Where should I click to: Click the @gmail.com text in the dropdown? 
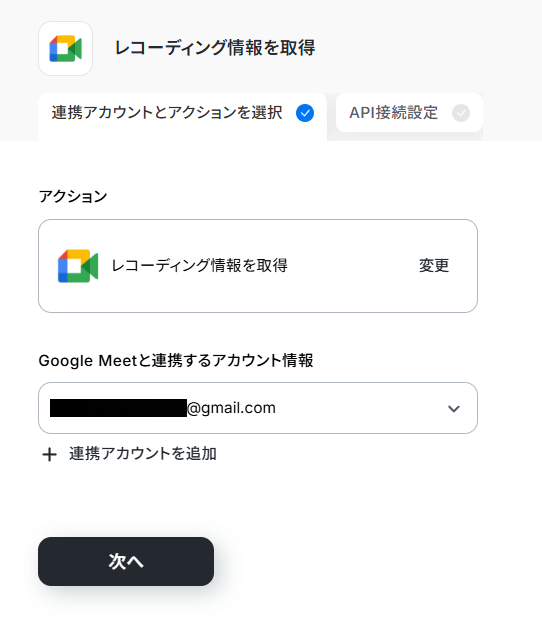tap(231, 408)
